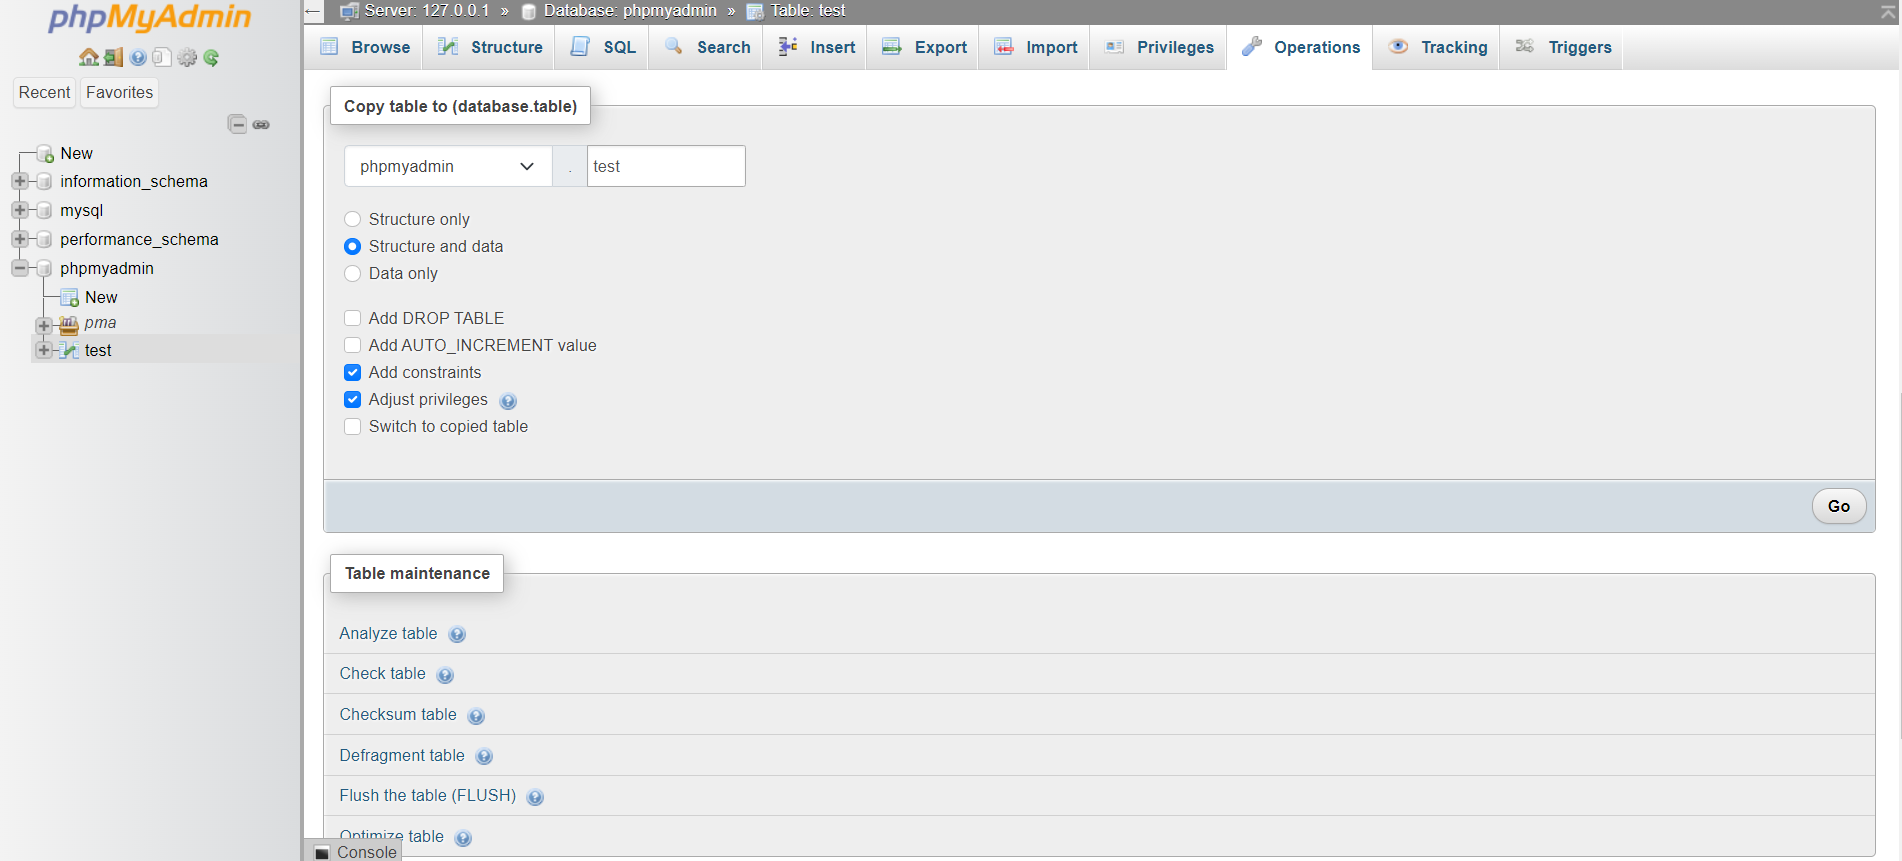Image resolution: width=1902 pixels, height=861 pixels.
Task: Open the Tracking tab
Action: click(1436, 47)
